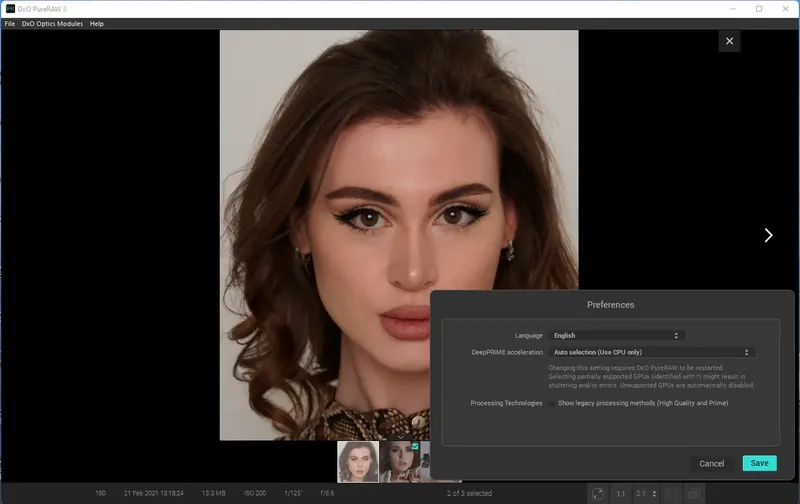Maximize the DxO PureRAW window

point(759,9)
